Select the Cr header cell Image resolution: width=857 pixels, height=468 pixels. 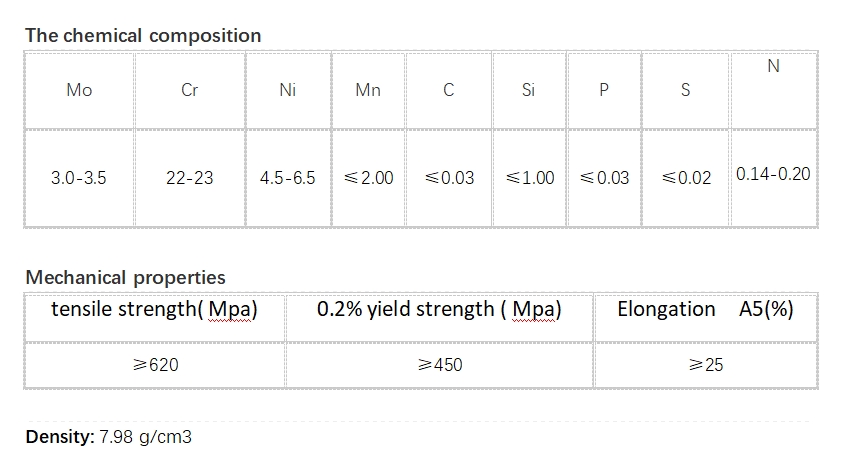190,90
